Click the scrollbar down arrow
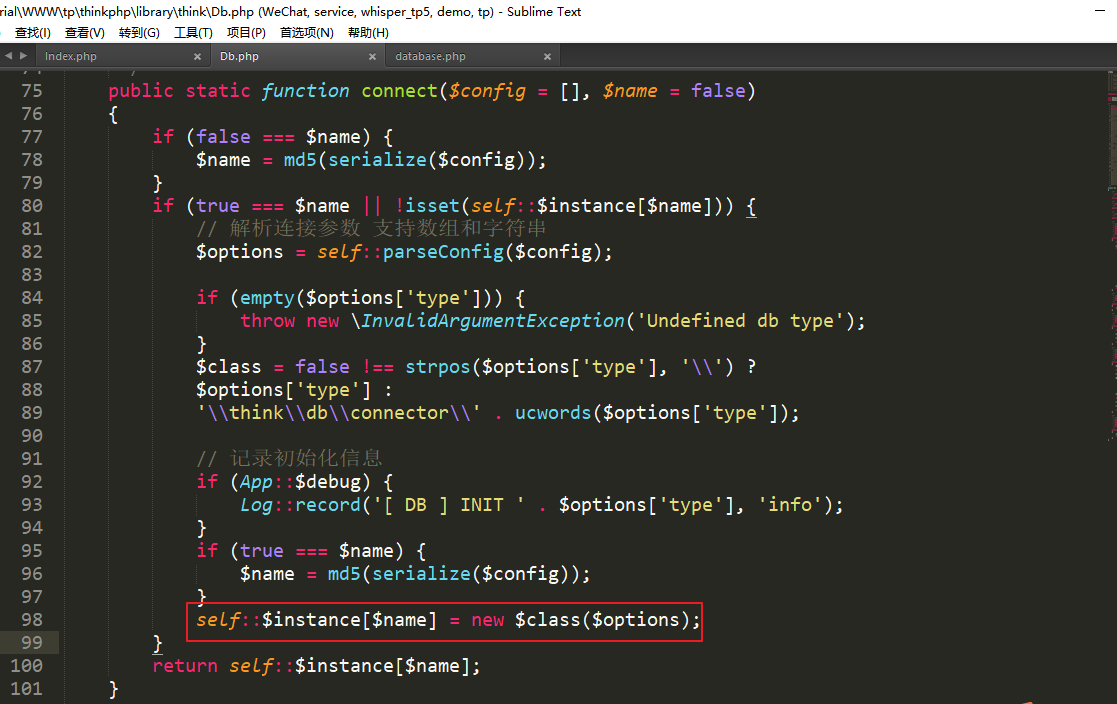The height and width of the screenshot is (704, 1117). pos(1110,697)
